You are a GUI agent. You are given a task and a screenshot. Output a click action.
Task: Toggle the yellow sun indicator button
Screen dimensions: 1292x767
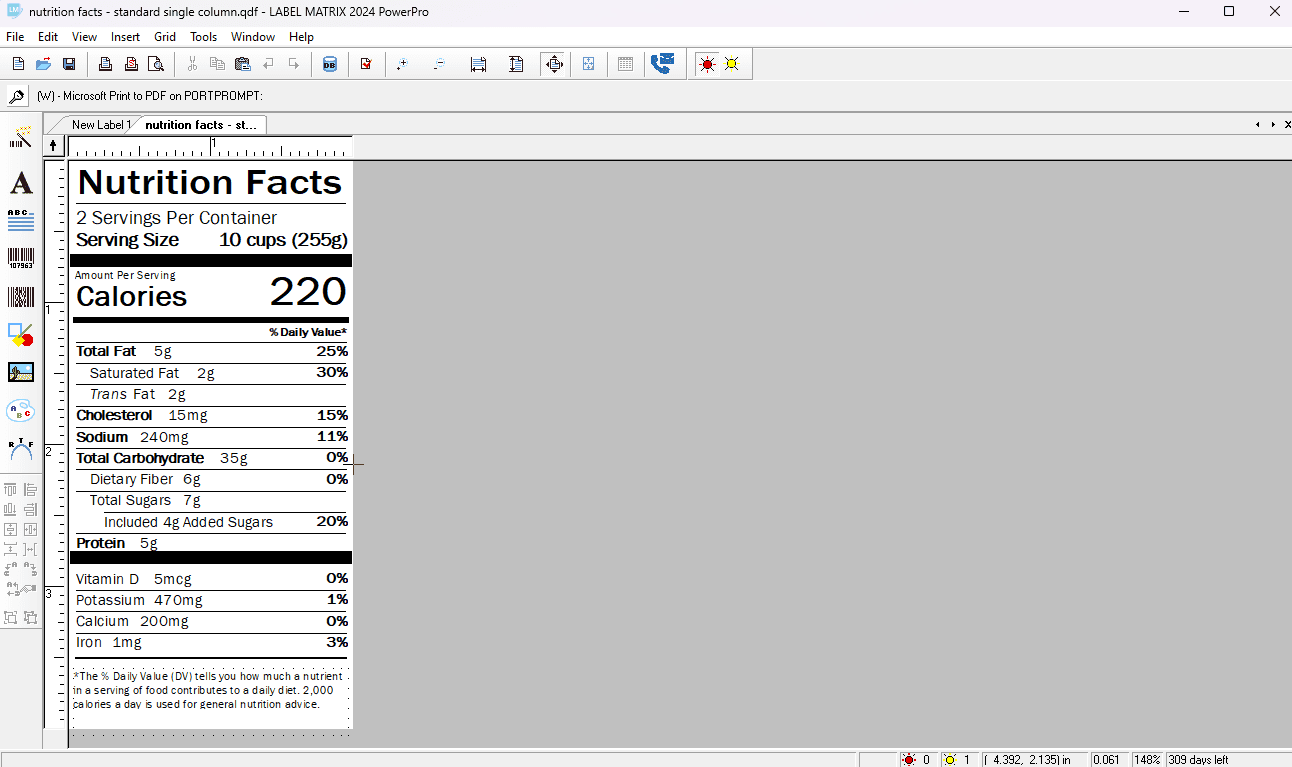[732, 64]
